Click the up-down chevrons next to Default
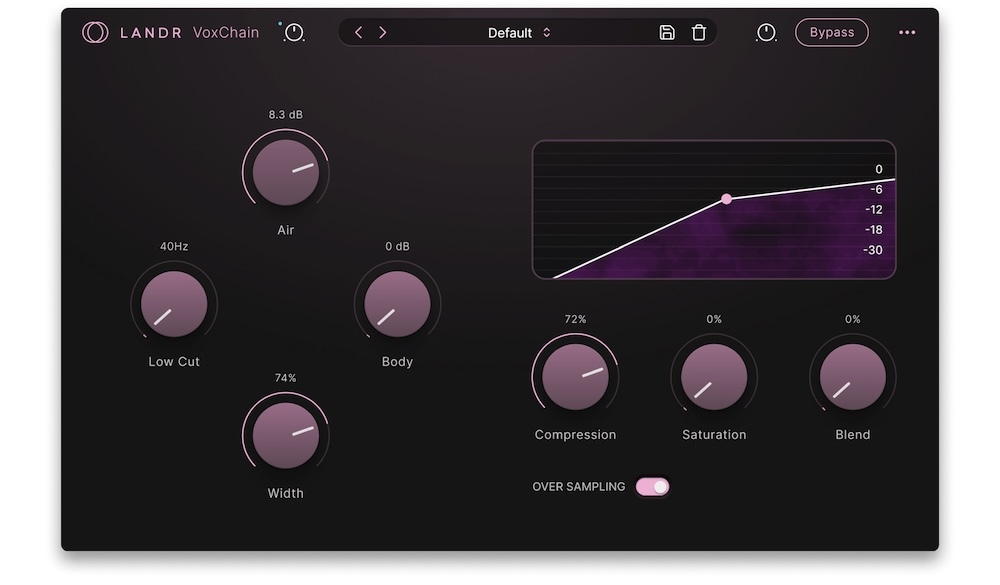The width and height of the screenshot is (1000, 585). (547, 33)
